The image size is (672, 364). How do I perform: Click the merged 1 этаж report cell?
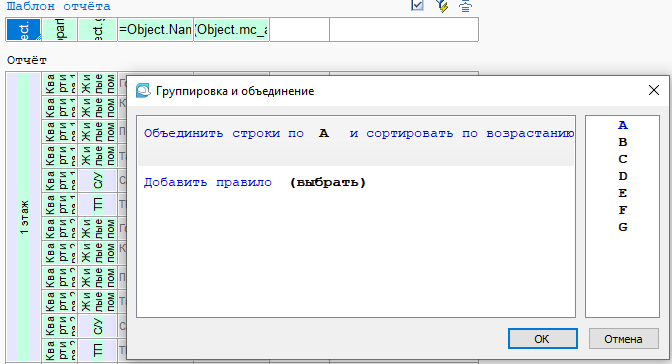23,217
